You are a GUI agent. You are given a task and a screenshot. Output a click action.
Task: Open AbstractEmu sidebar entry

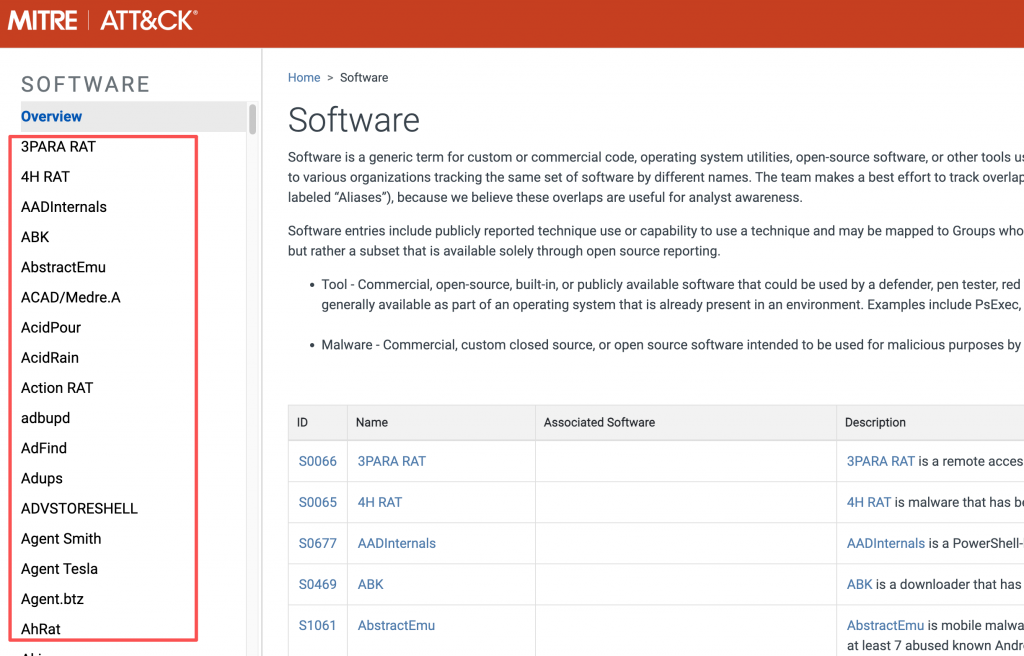pyautogui.click(x=63, y=267)
